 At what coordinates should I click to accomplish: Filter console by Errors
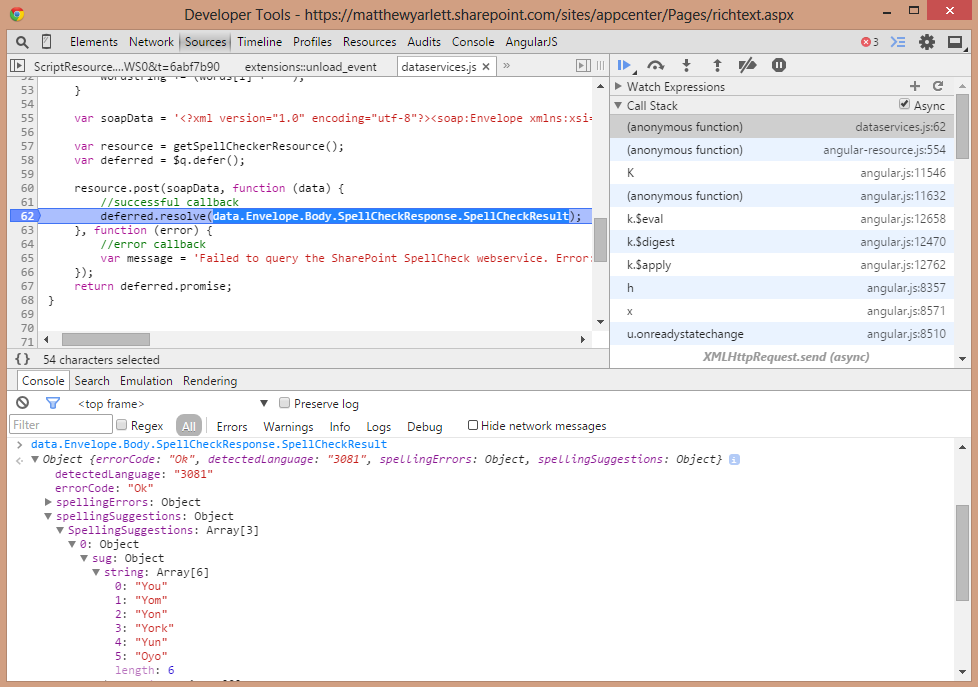(x=232, y=426)
